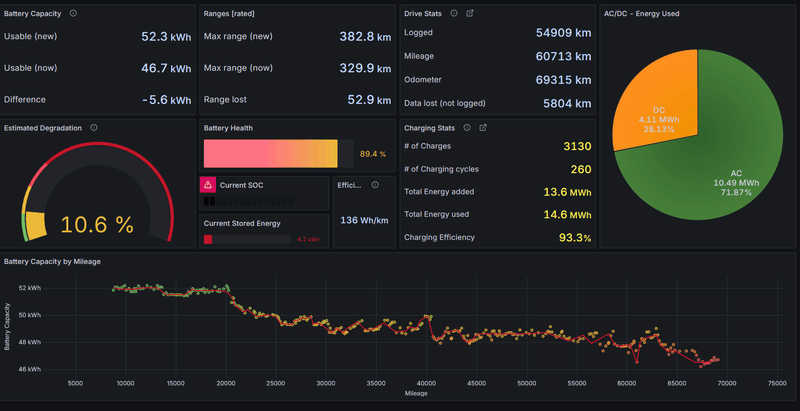Click the Efficiency panel info icon
This screenshot has height=411, width=800.
376,185
